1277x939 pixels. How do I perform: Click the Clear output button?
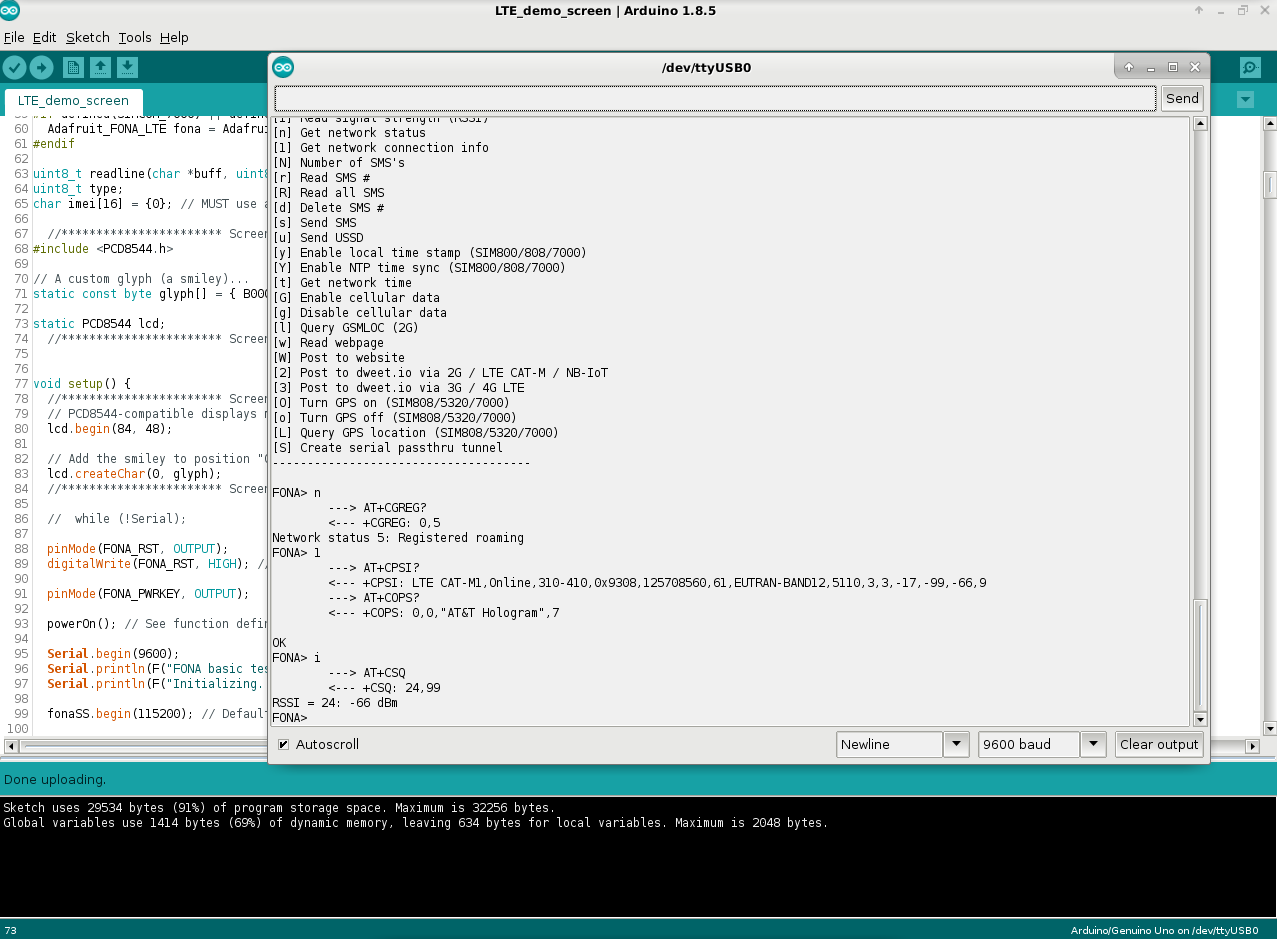point(1158,745)
